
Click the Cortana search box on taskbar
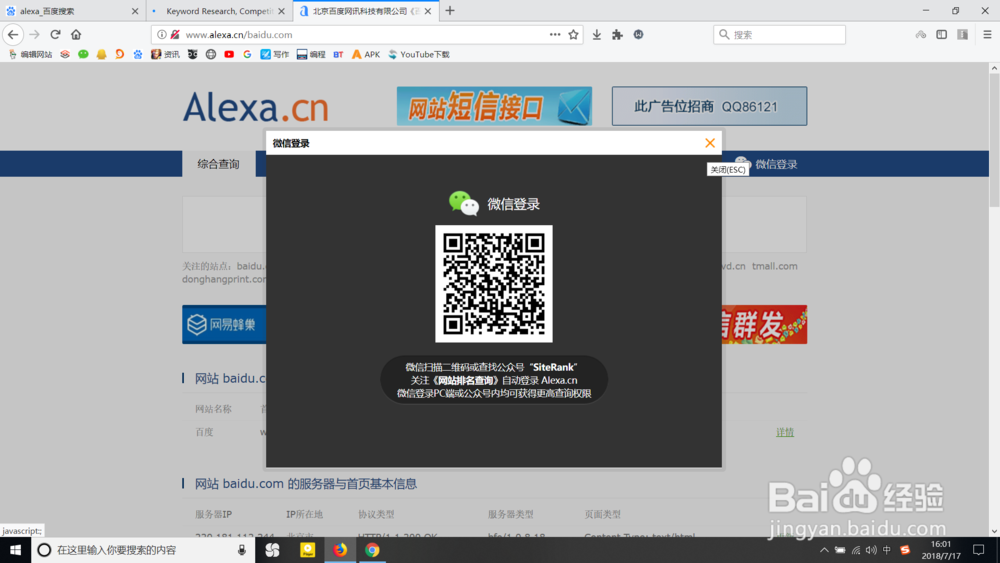tap(143, 550)
